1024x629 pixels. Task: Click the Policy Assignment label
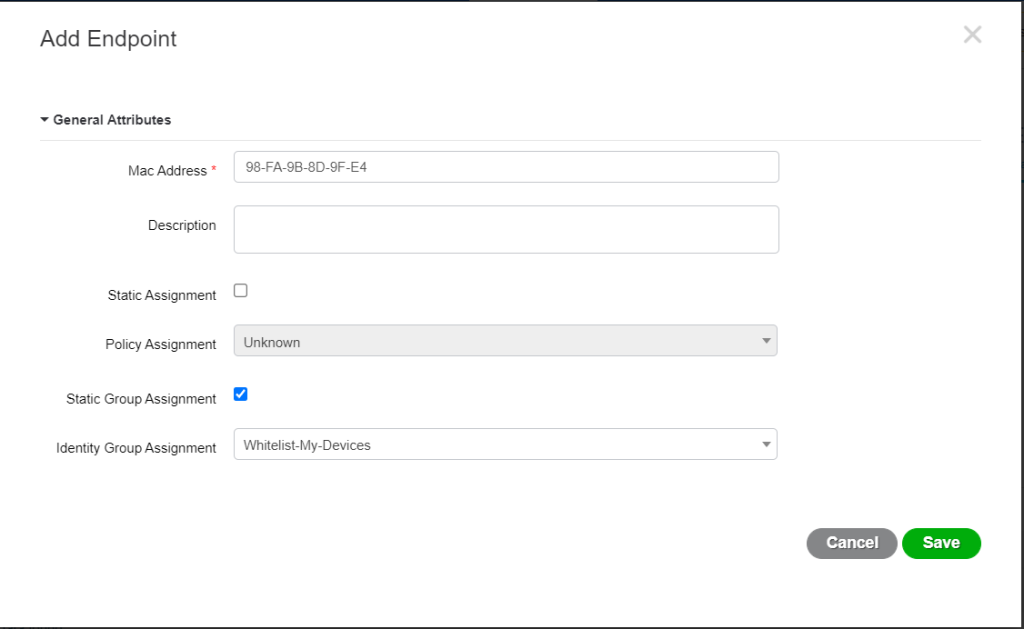(161, 344)
